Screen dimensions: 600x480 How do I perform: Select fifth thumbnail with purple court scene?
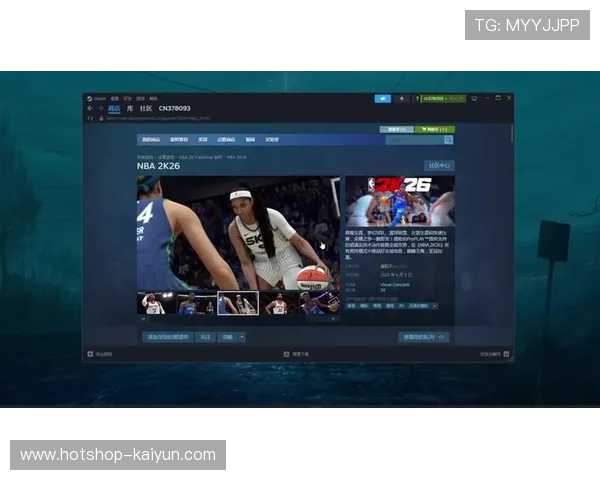[320, 303]
